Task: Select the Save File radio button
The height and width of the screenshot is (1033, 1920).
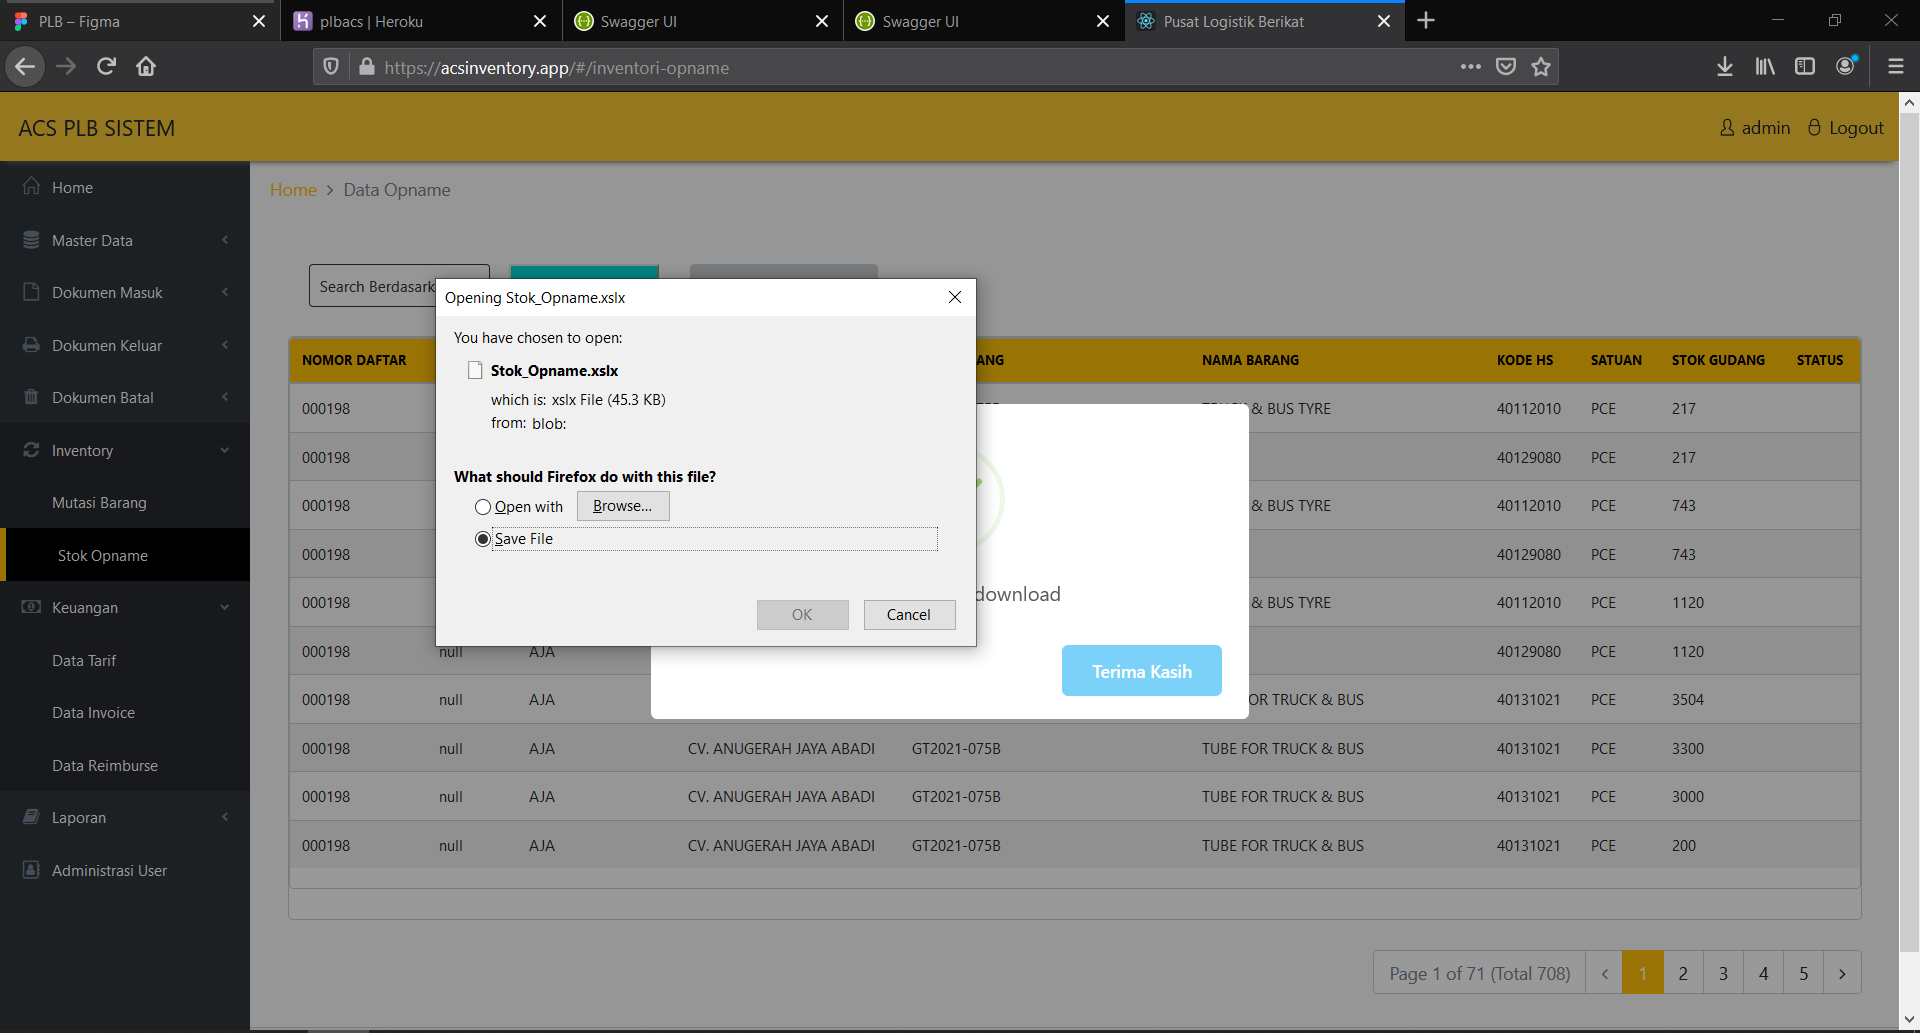Action: (x=483, y=539)
